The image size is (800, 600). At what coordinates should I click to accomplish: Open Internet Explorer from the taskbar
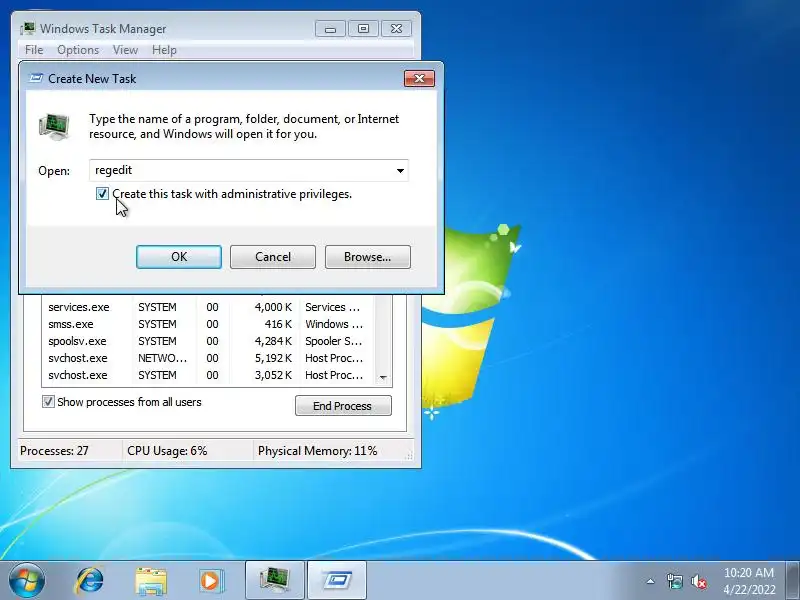click(x=90, y=580)
